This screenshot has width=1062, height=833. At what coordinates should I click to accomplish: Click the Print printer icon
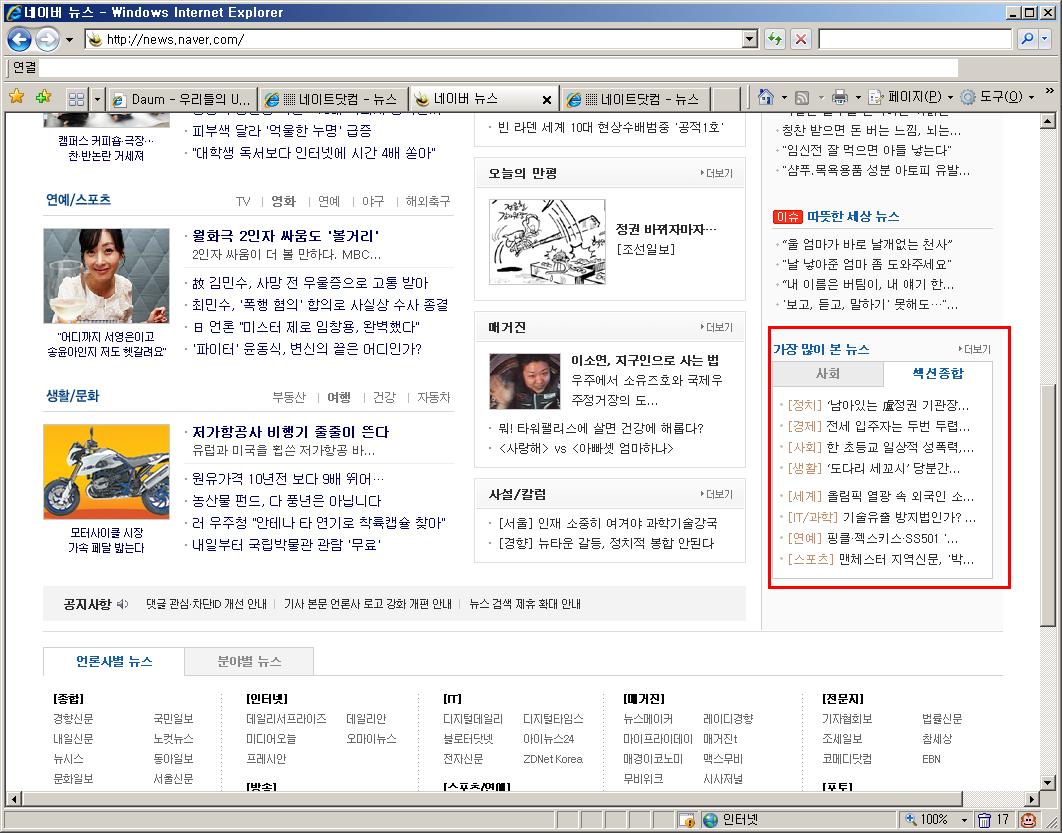point(840,98)
